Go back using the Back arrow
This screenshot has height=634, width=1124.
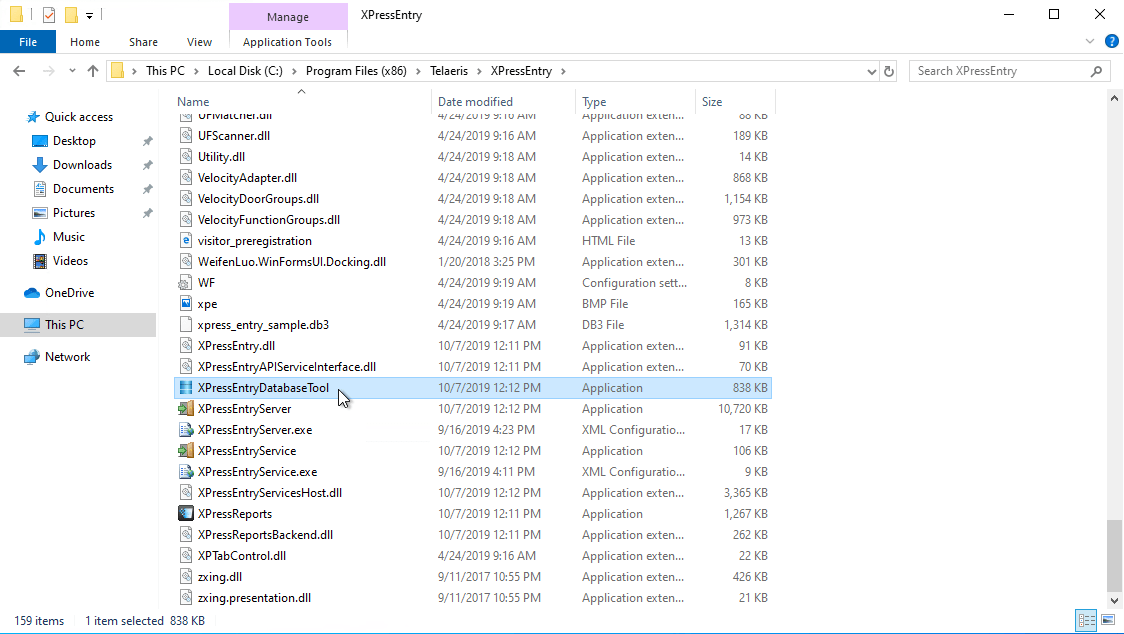(19, 71)
